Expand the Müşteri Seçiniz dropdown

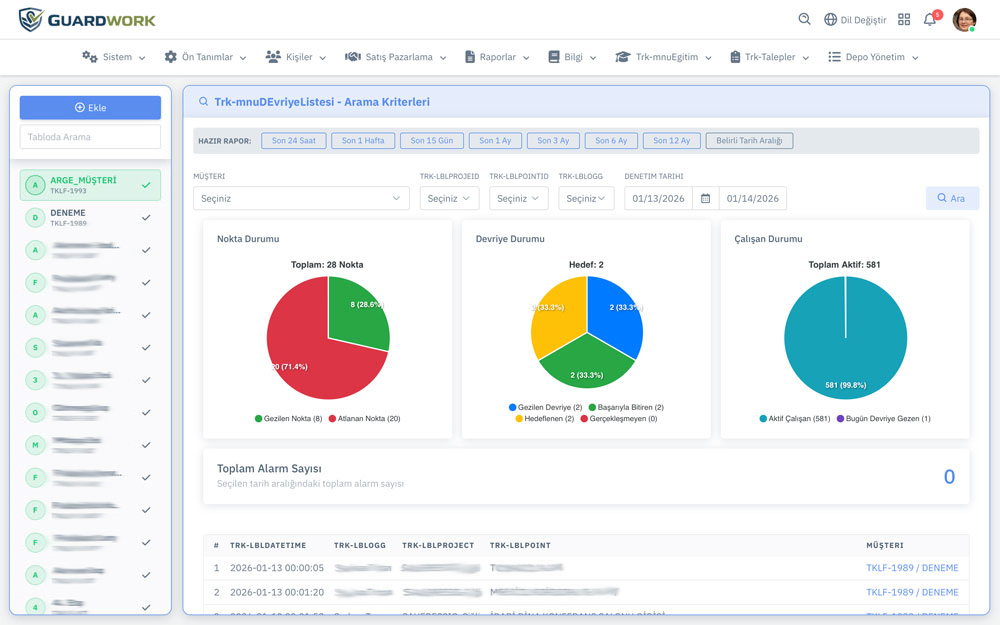tap(301, 198)
